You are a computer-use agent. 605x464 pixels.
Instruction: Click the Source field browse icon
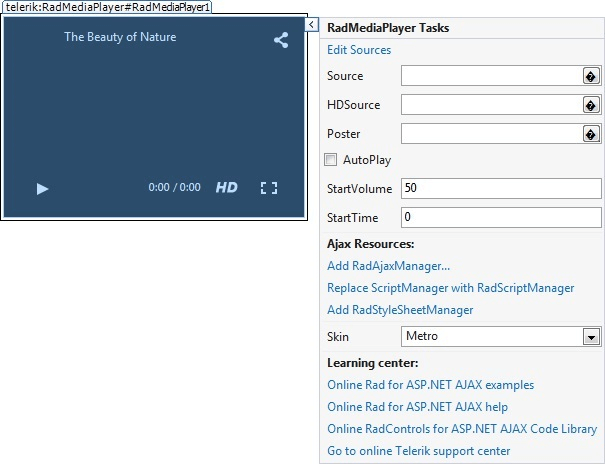click(590, 76)
